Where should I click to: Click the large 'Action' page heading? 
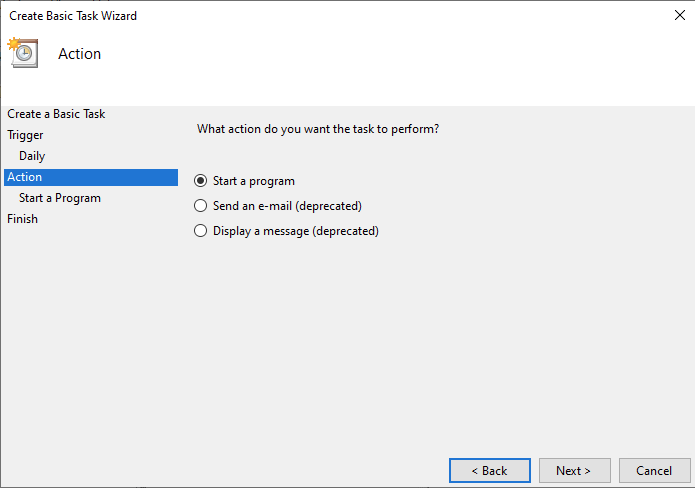(80, 54)
